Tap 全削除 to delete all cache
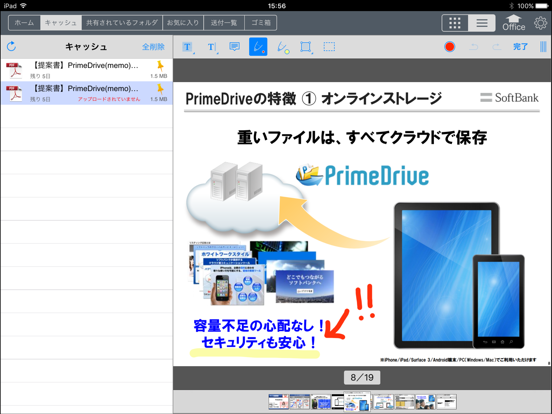The width and height of the screenshot is (552, 414). coord(153,46)
